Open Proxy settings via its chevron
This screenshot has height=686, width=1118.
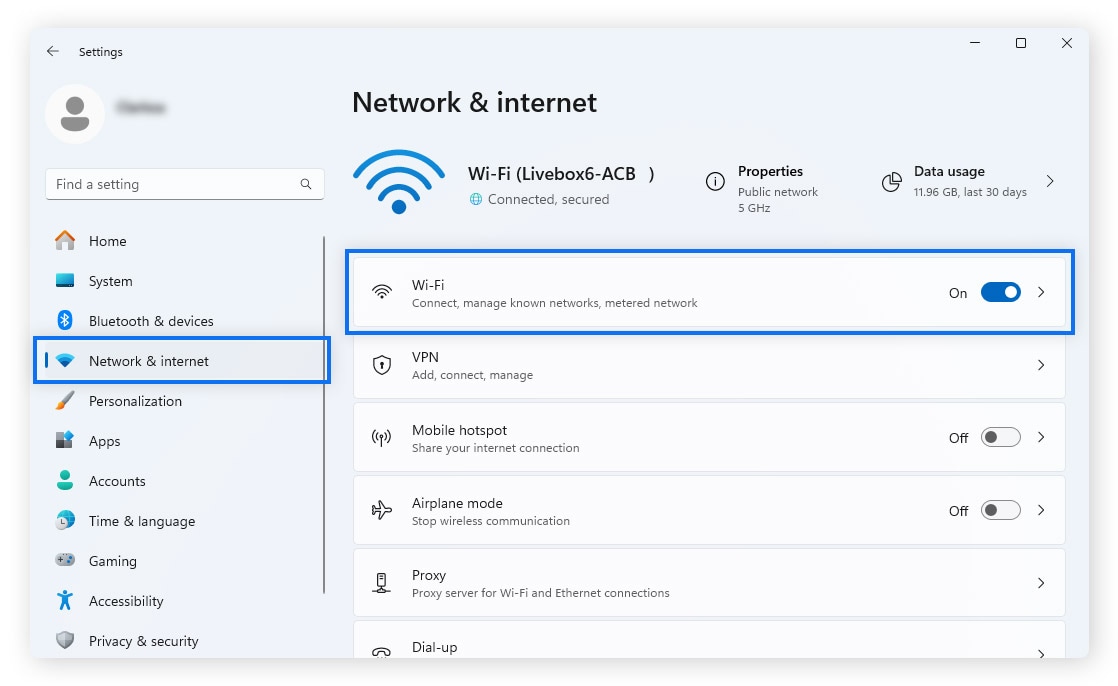click(x=1041, y=583)
